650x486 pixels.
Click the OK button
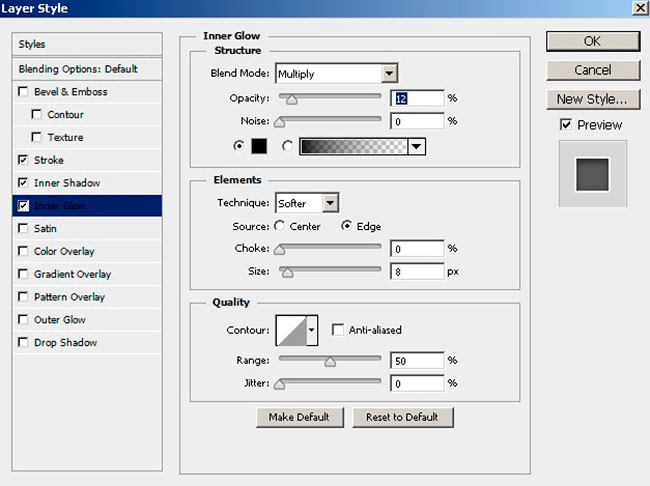pyautogui.click(x=592, y=41)
